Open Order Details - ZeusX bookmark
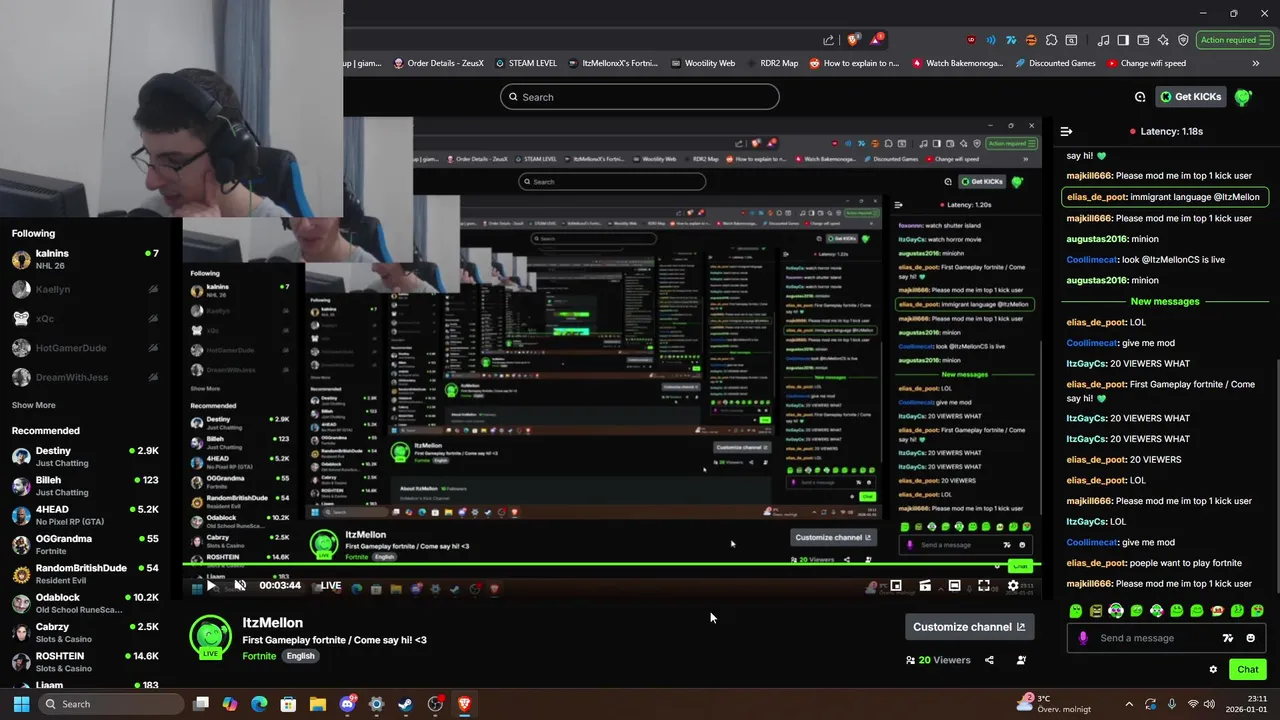 [438, 63]
